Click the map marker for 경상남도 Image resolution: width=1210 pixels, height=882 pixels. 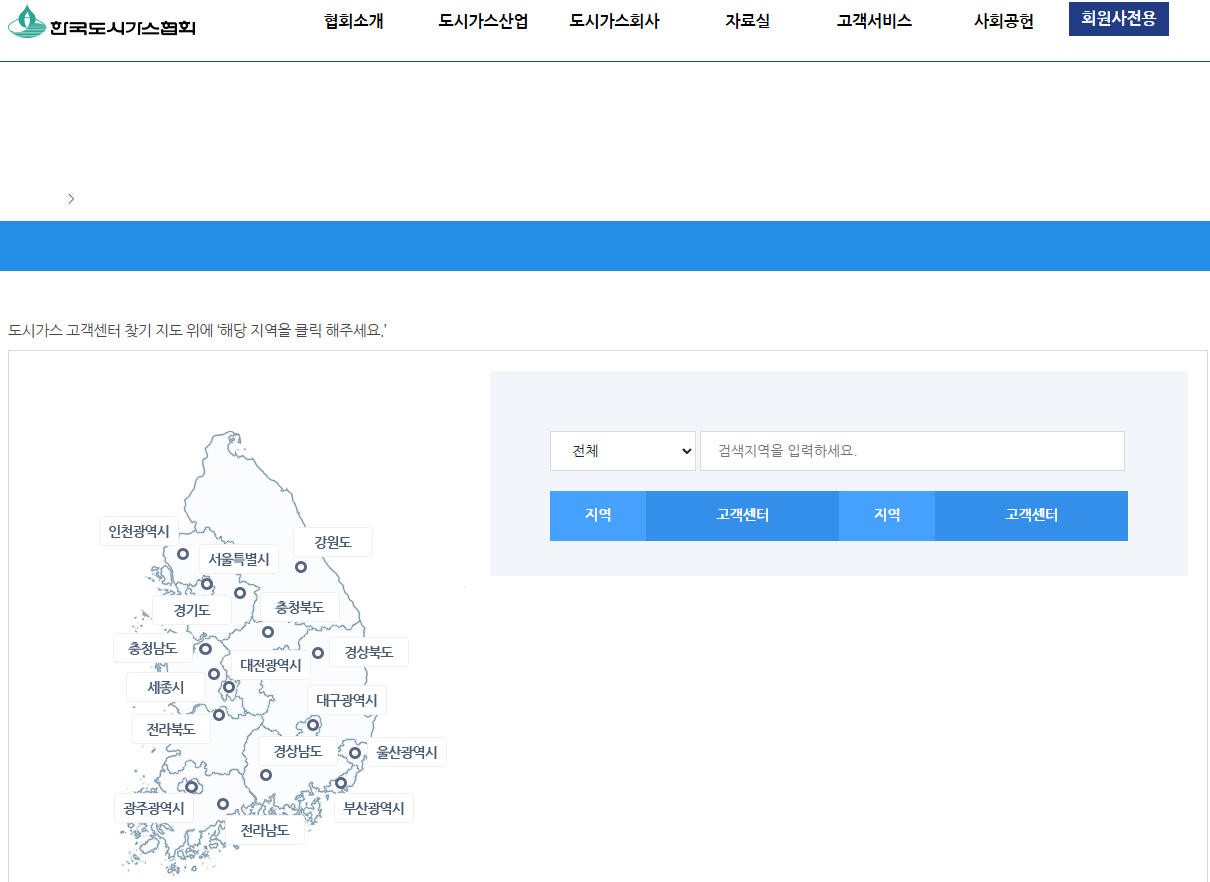[x=266, y=775]
